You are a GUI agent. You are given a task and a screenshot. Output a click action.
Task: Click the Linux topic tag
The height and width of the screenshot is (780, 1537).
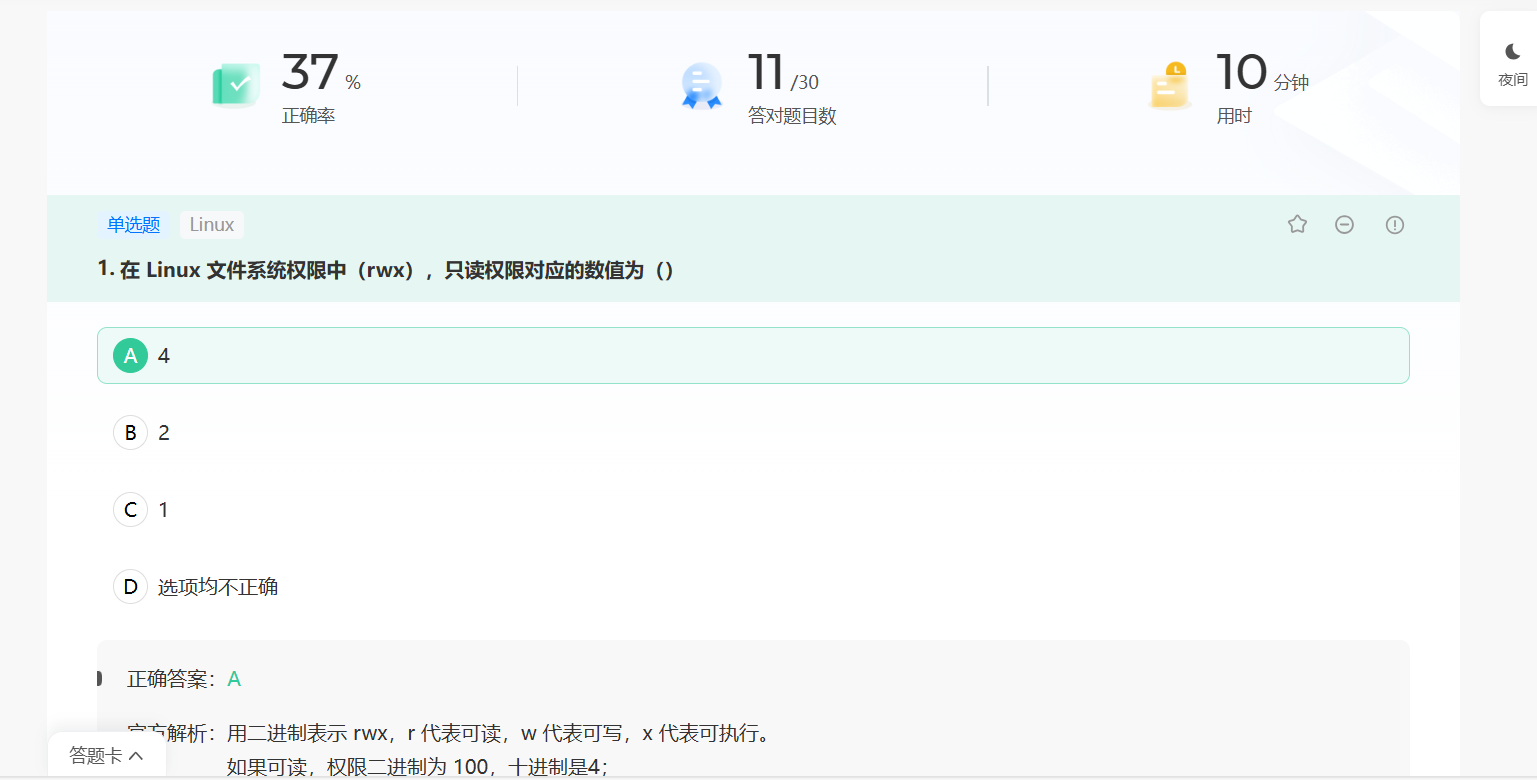pos(212,225)
